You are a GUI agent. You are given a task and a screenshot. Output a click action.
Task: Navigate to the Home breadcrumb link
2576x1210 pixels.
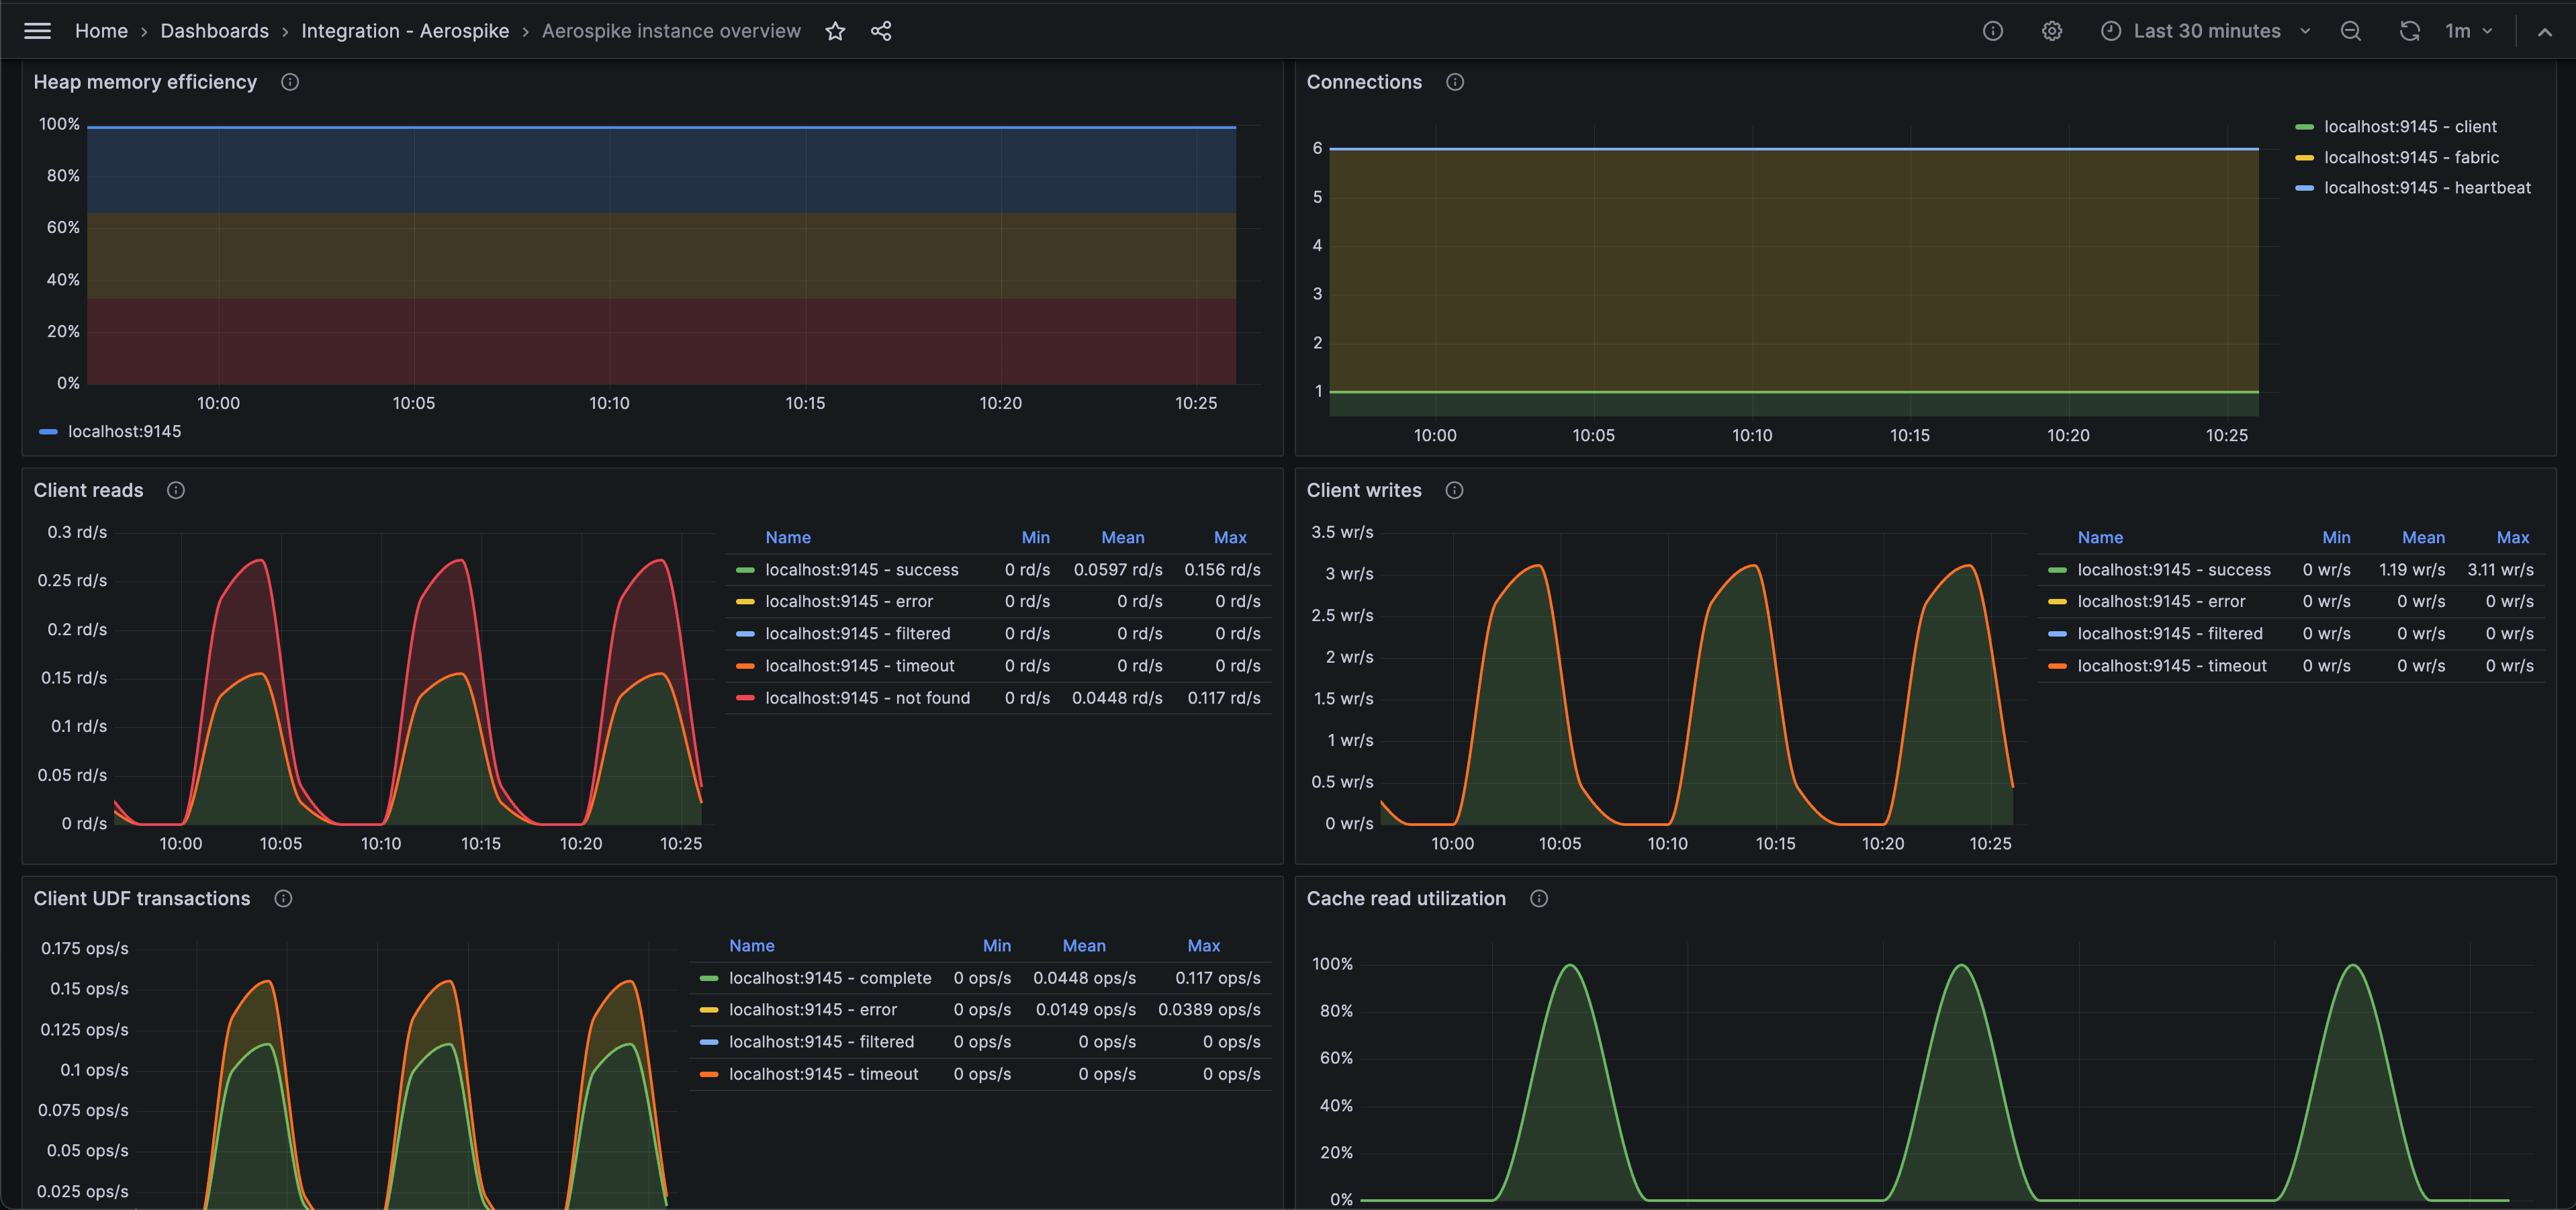[101, 31]
